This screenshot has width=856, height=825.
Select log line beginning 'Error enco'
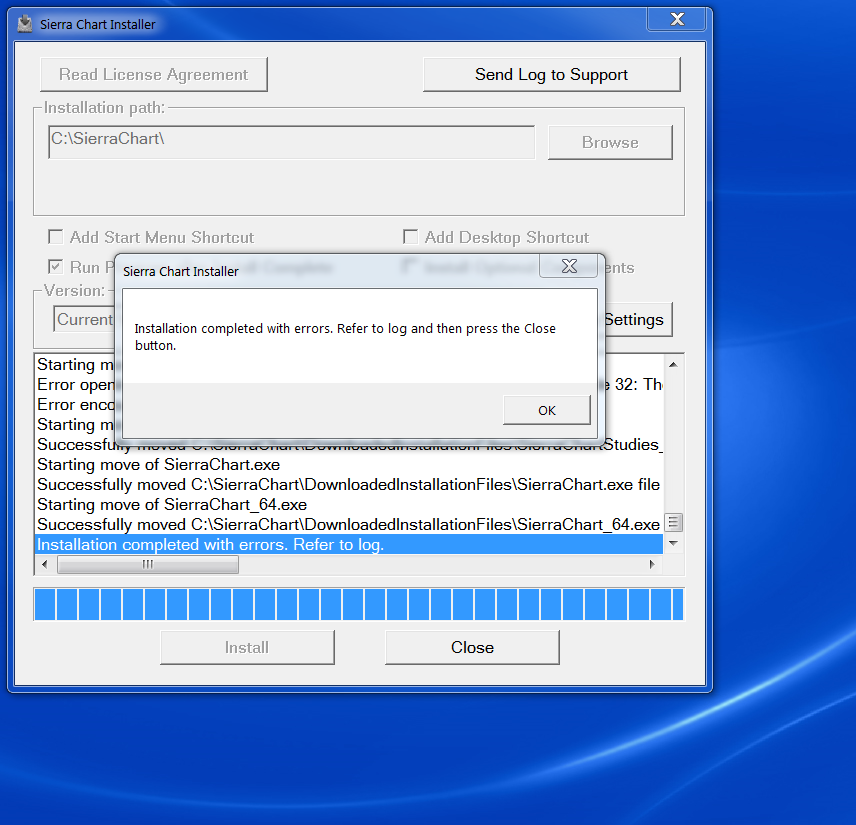(75, 405)
